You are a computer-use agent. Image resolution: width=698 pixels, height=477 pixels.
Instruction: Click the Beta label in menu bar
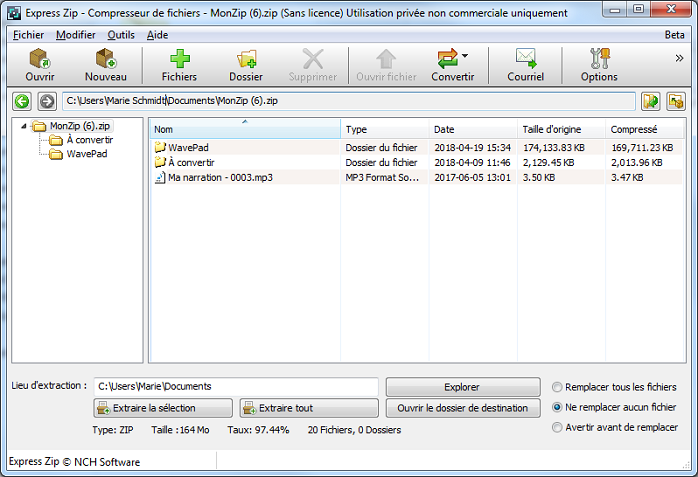coord(674,35)
